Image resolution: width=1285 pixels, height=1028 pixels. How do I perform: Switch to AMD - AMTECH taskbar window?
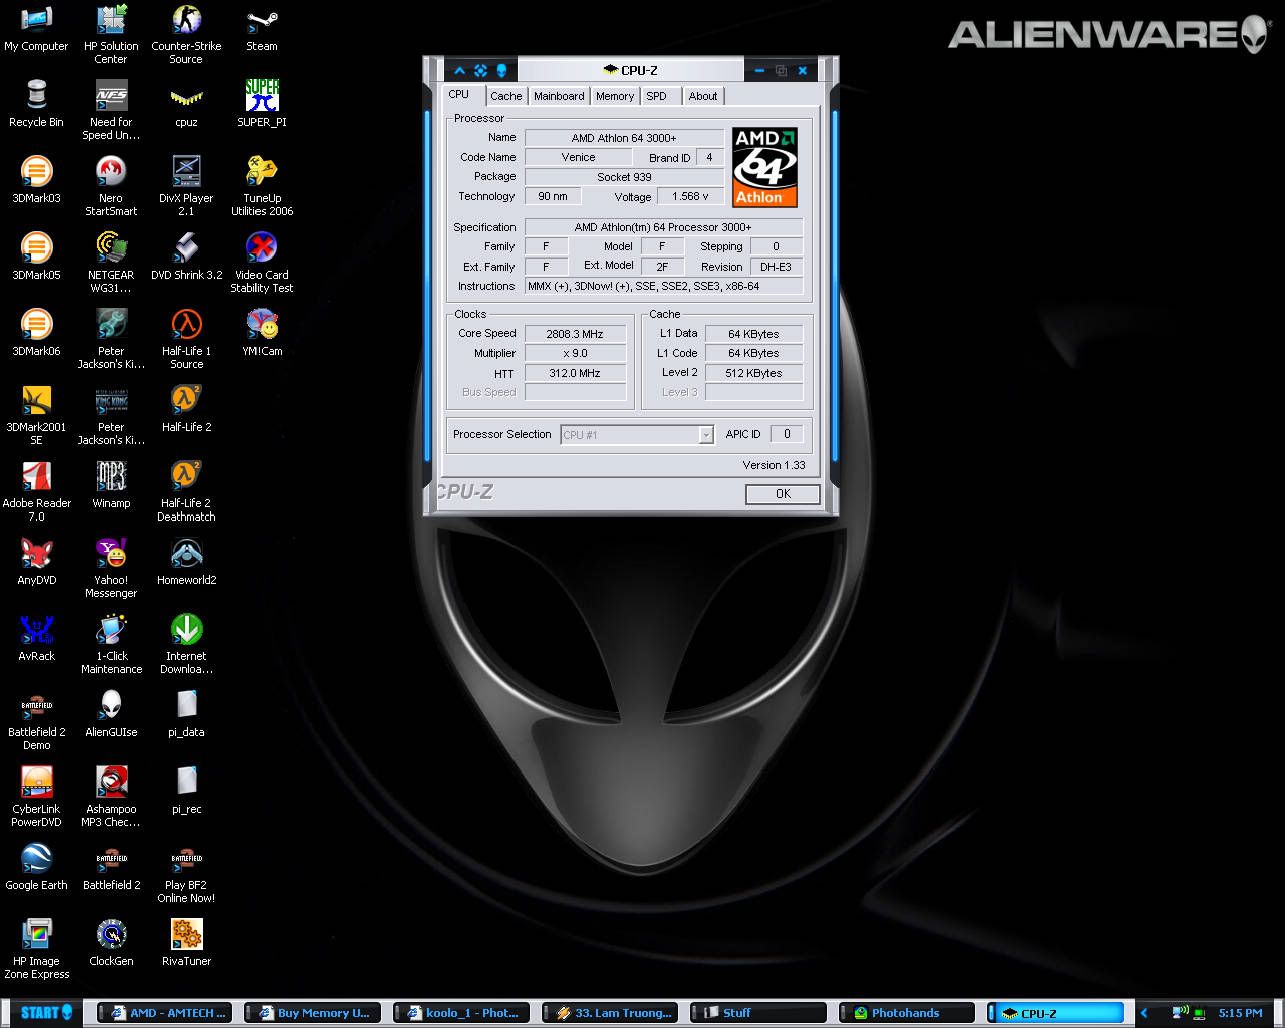click(x=166, y=1013)
